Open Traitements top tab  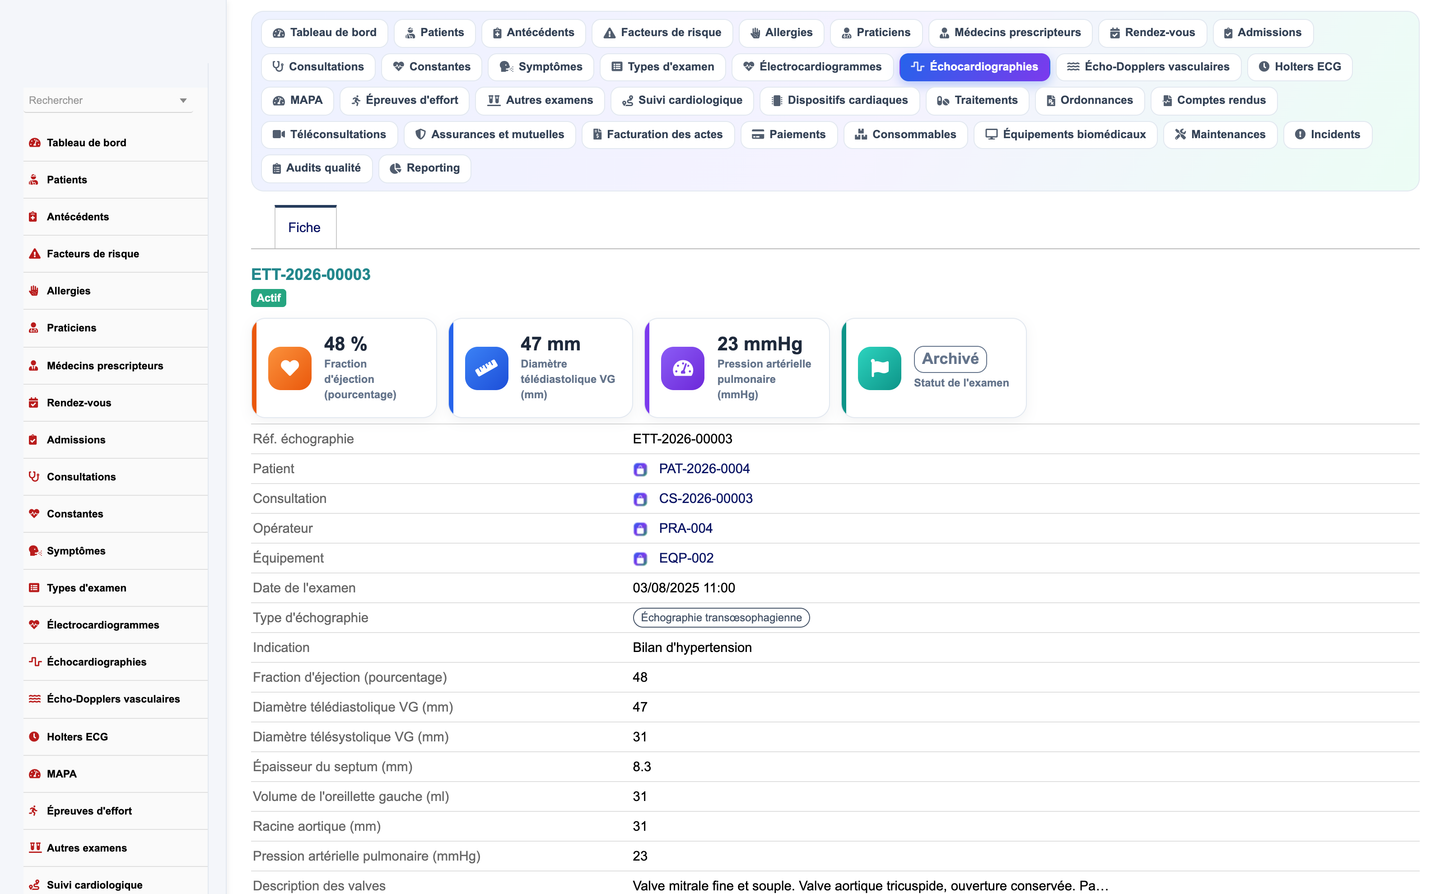point(977,100)
